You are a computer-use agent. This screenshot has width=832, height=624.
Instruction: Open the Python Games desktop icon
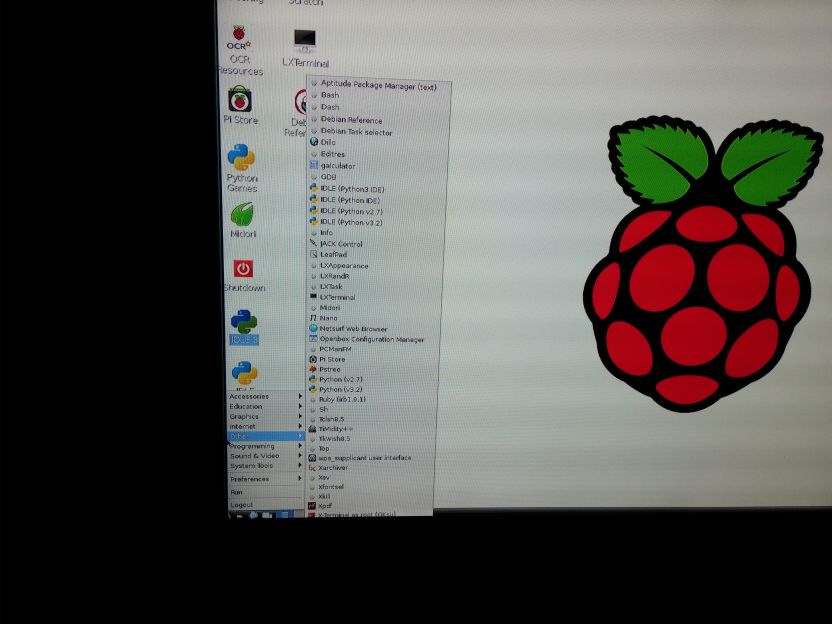pyautogui.click(x=242, y=168)
